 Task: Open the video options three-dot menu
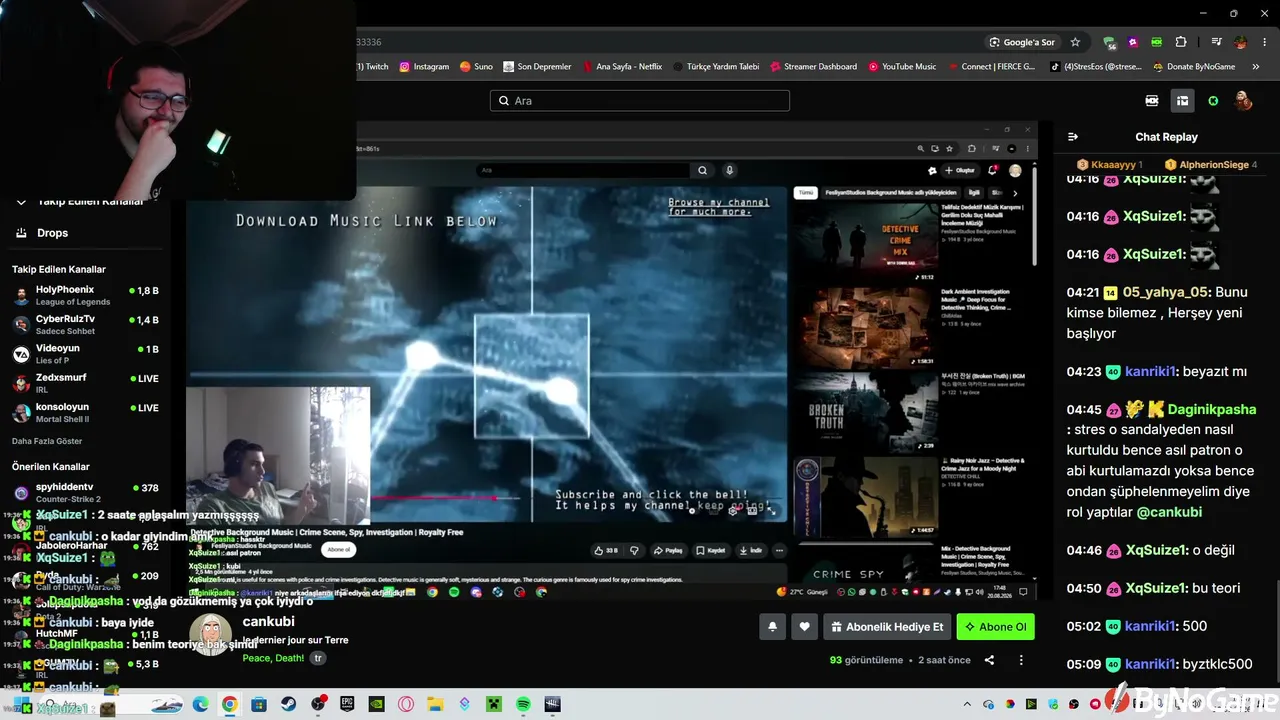pos(1021,660)
